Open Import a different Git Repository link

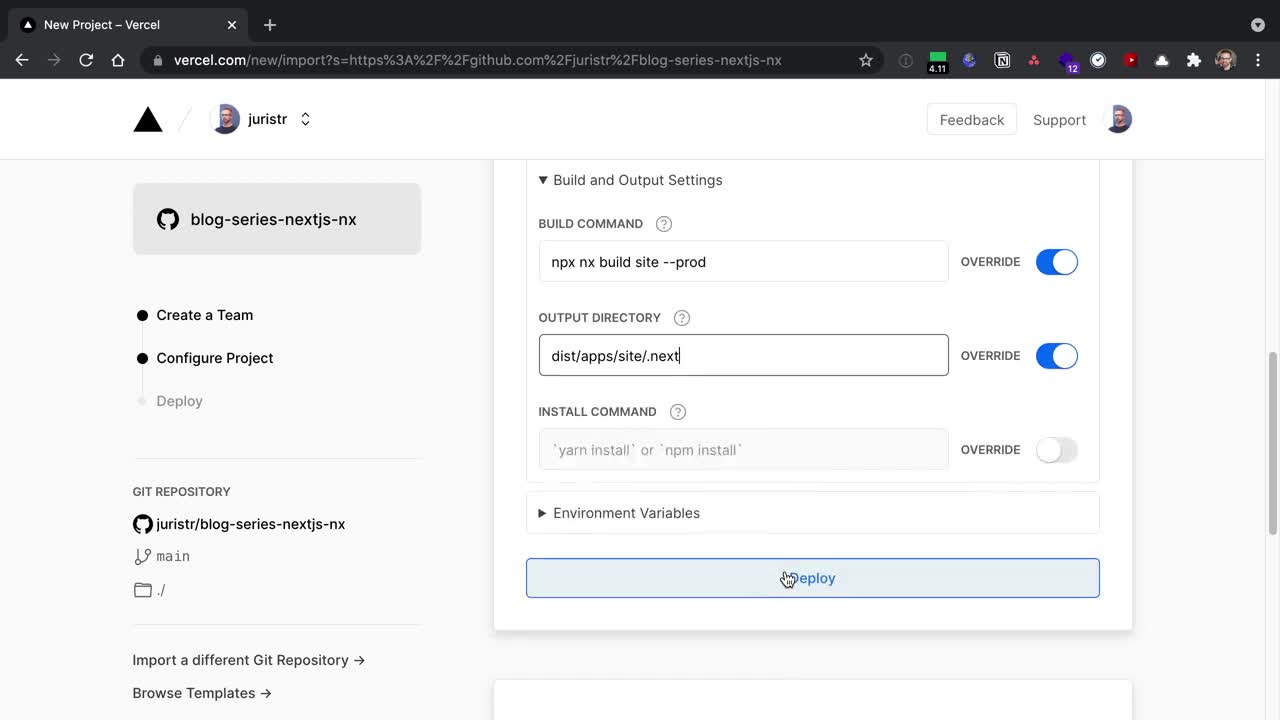pos(249,660)
